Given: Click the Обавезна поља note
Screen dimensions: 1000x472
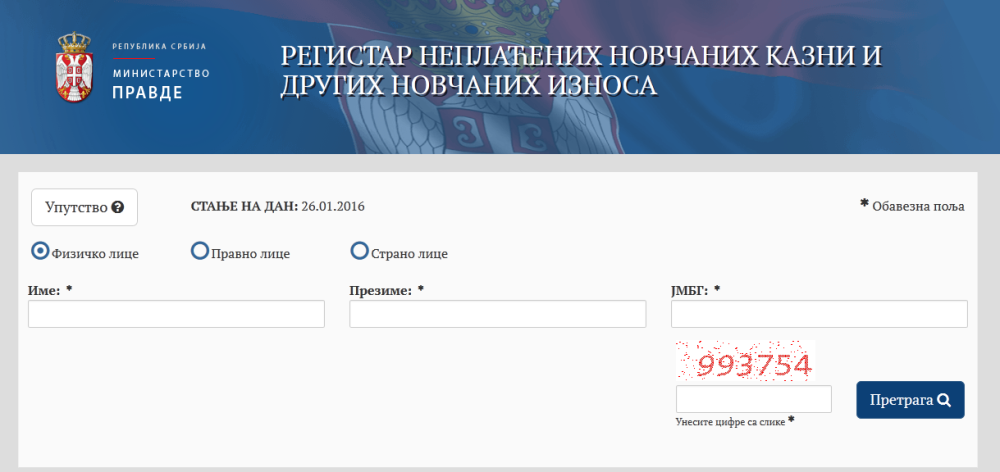Looking at the screenshot, I should click(912, 205).
